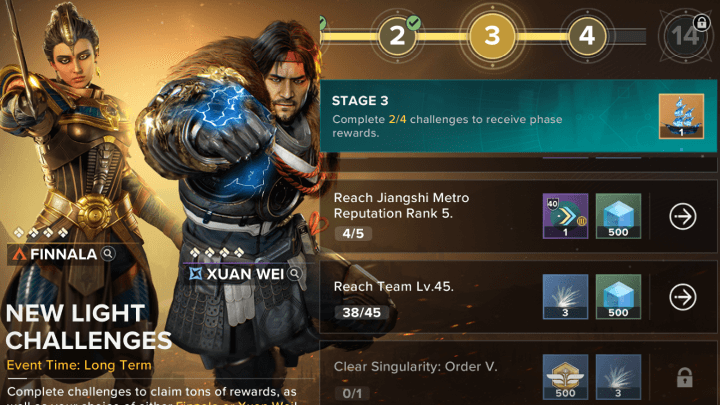Click the magnifier icon next to Finnala
The width and height of the screenshot is (720, 405).
click(x=108, y=253)
